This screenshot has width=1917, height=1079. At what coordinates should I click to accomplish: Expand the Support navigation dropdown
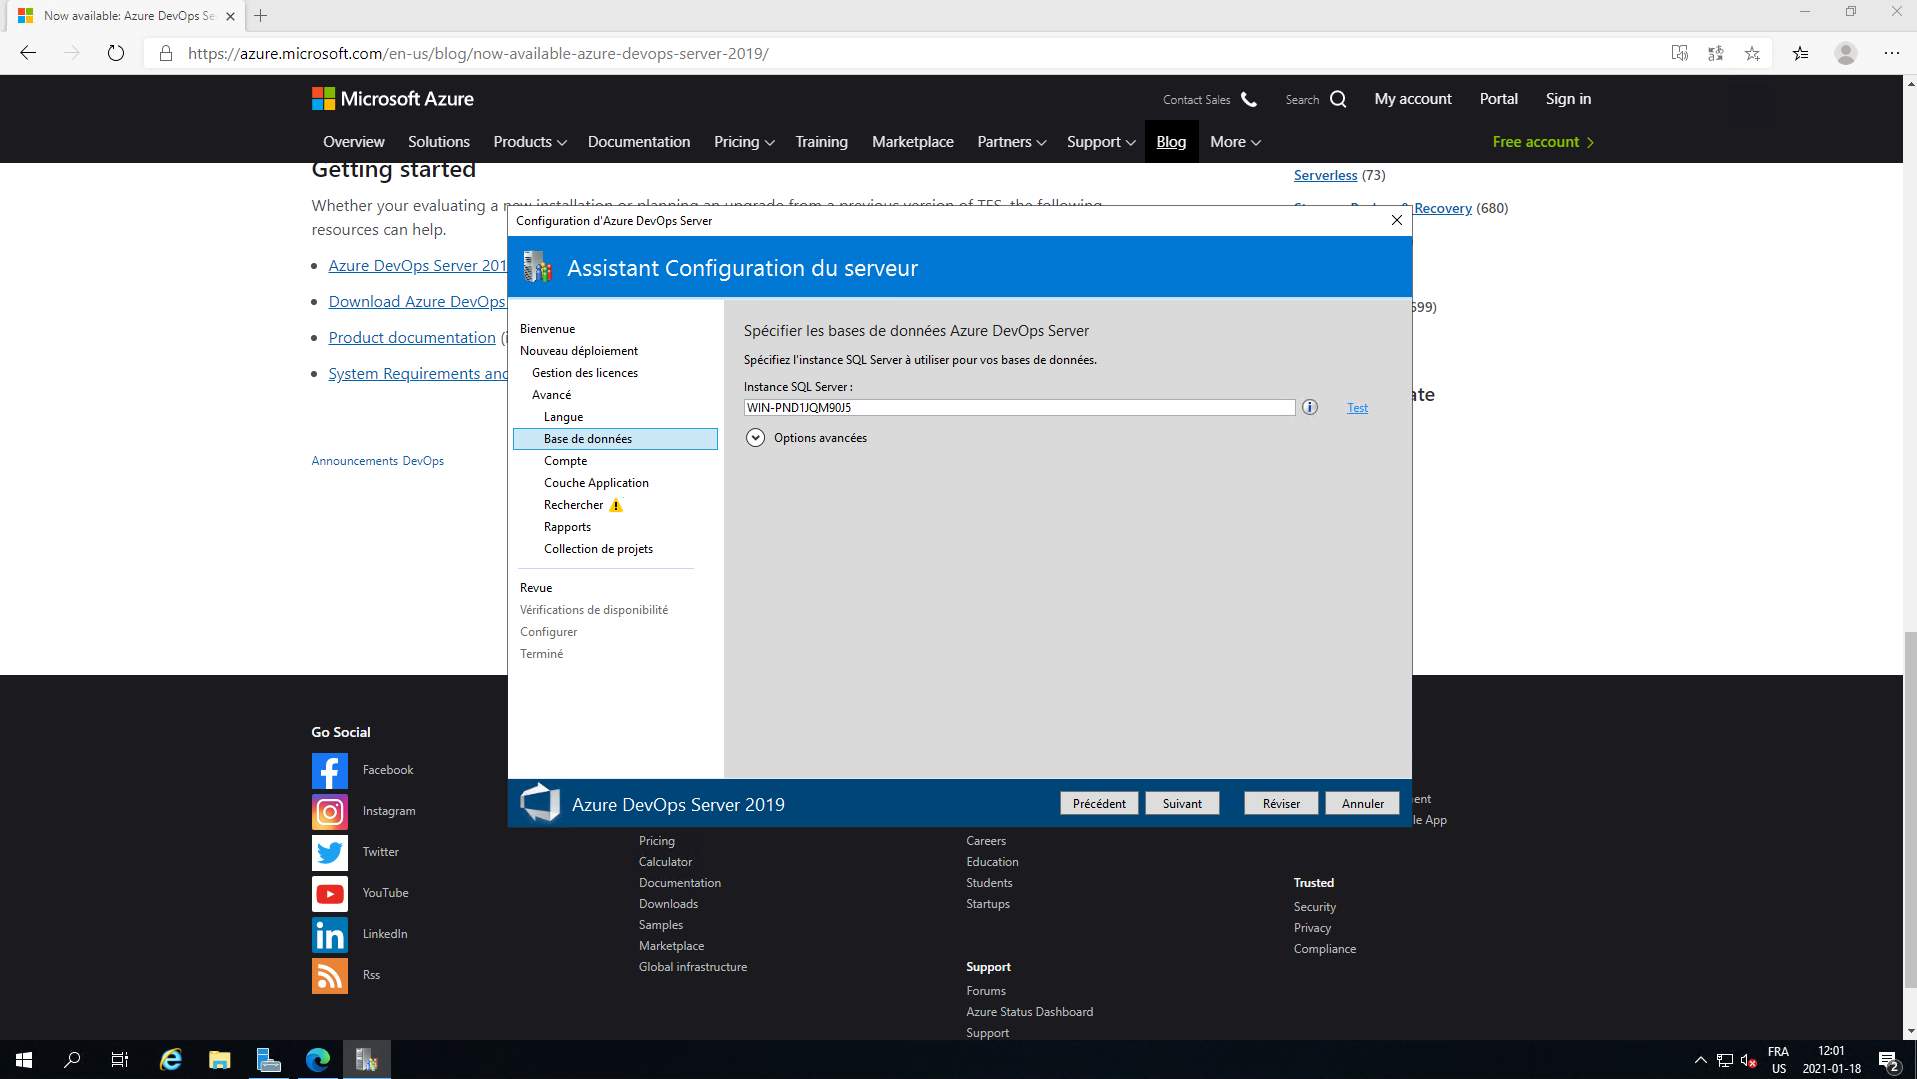pos(1100,142)
